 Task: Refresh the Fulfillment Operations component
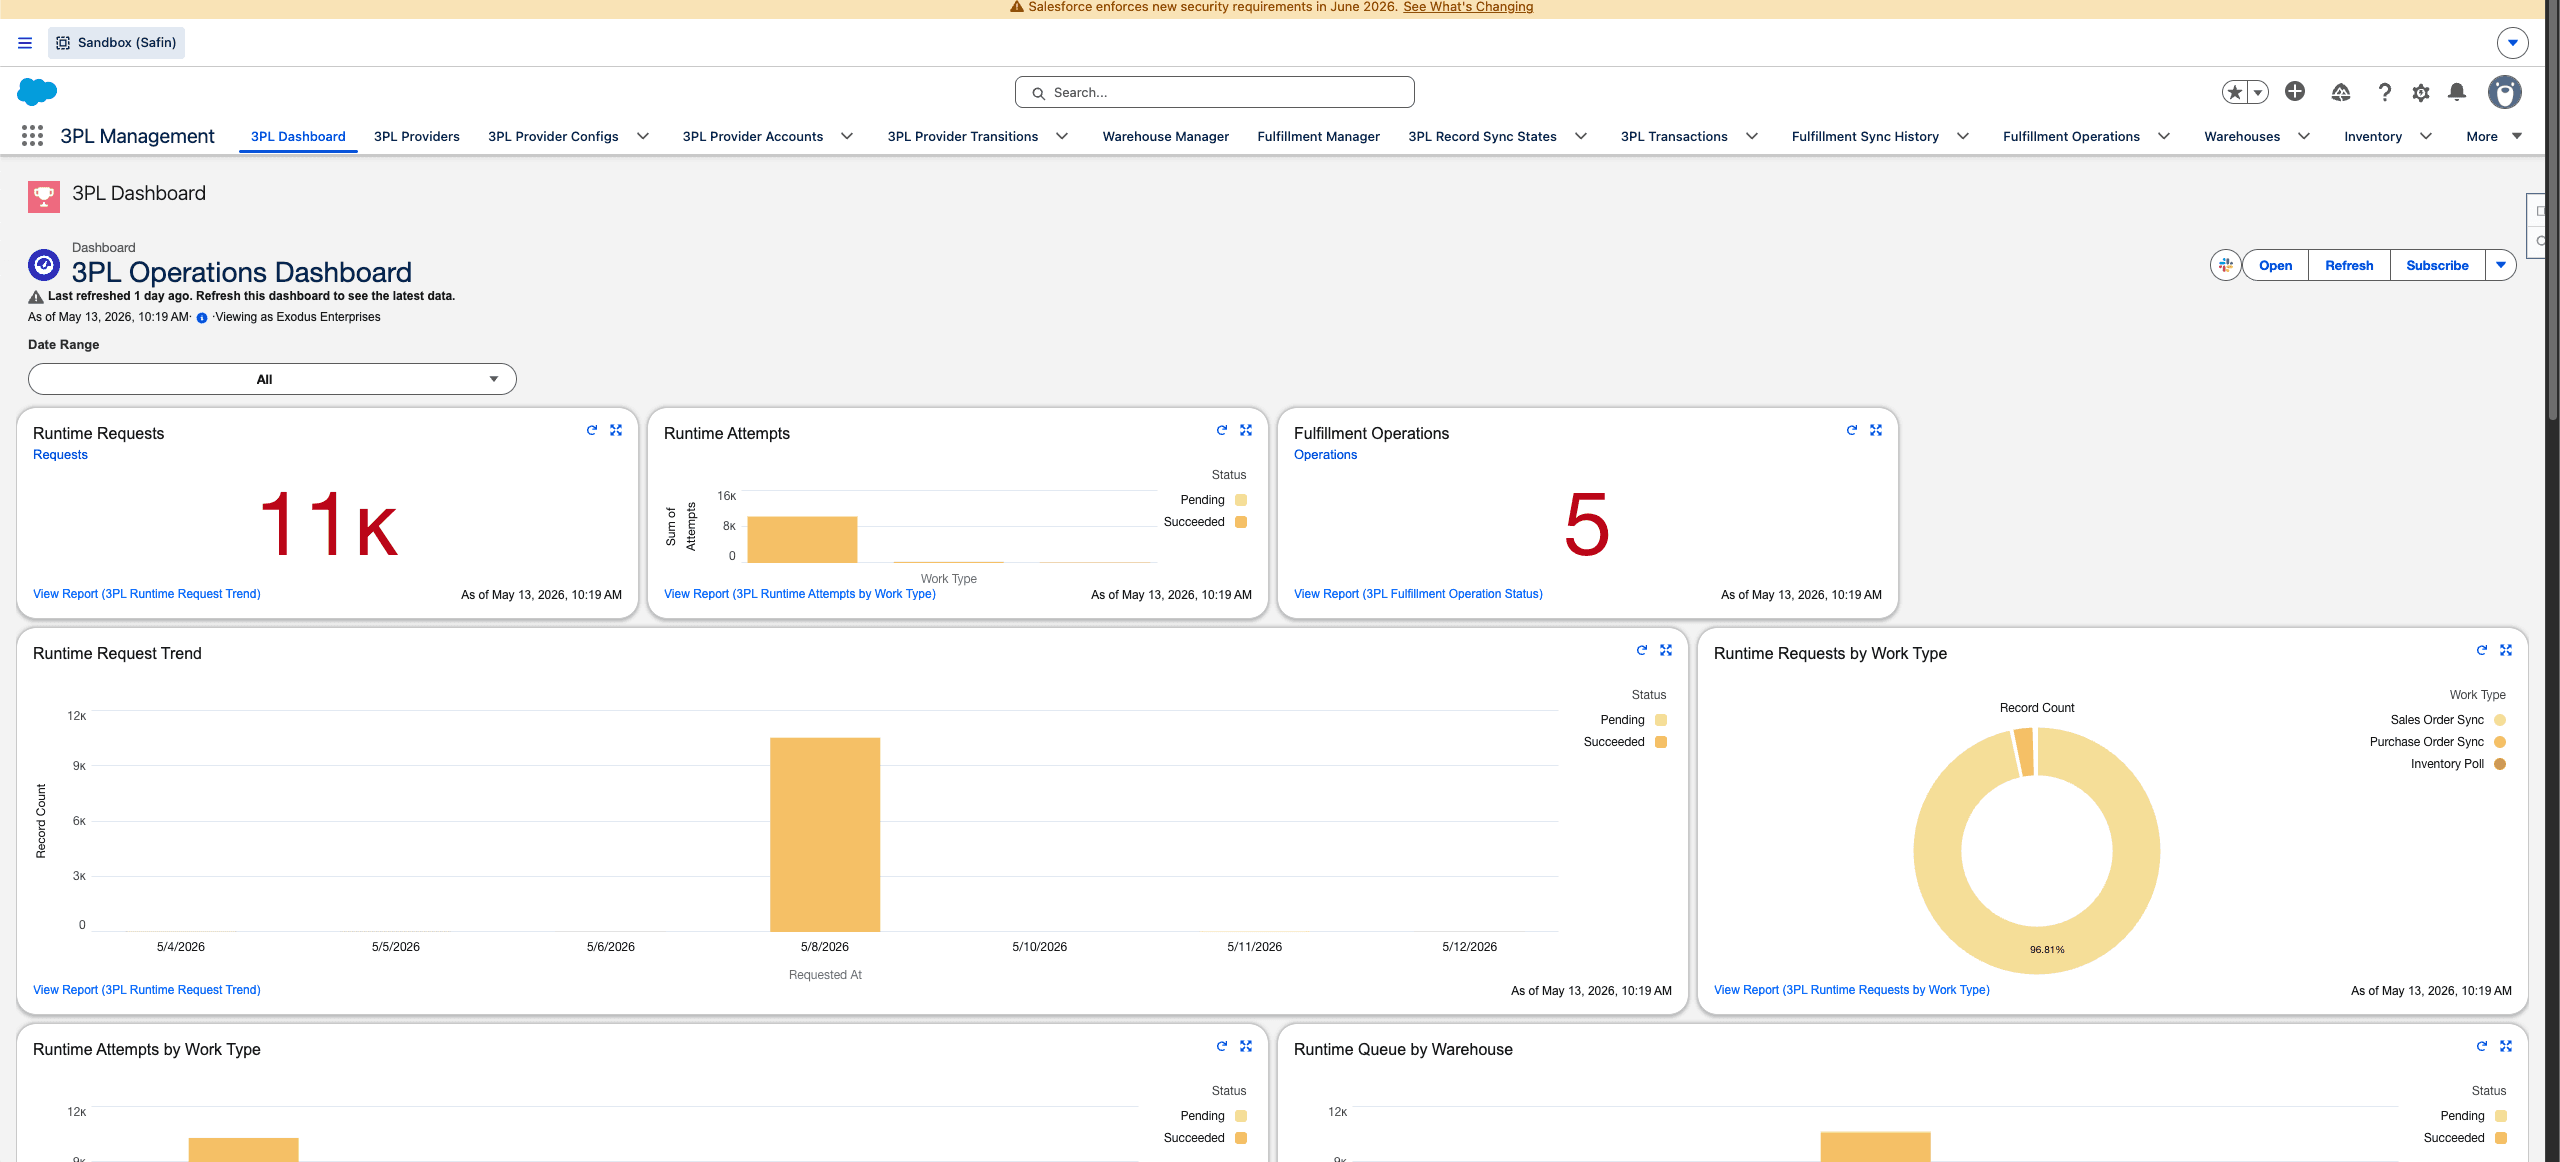click(1852, 430)
